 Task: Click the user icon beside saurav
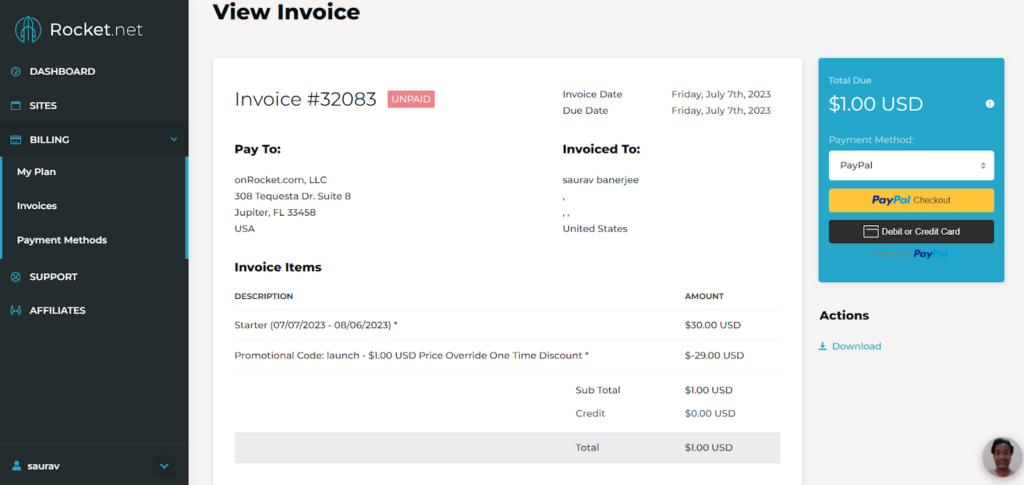tap(17, 466)
